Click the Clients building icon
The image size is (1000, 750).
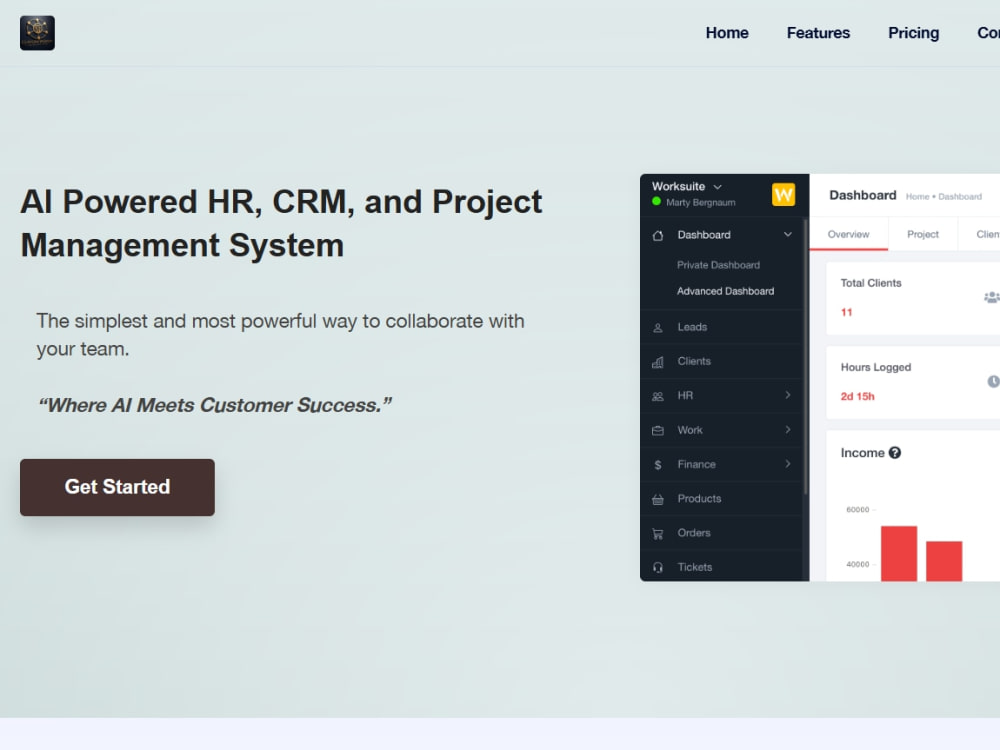coord(658,362)
